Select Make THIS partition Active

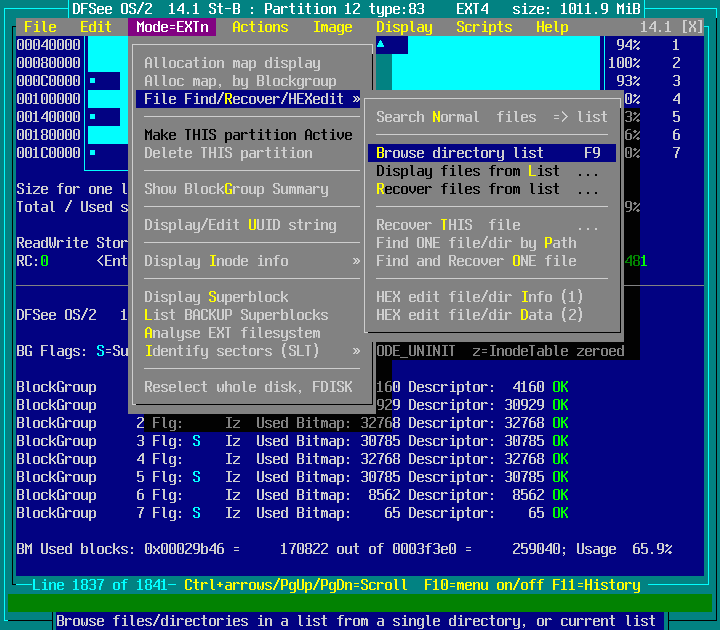(x=248, y=135)
